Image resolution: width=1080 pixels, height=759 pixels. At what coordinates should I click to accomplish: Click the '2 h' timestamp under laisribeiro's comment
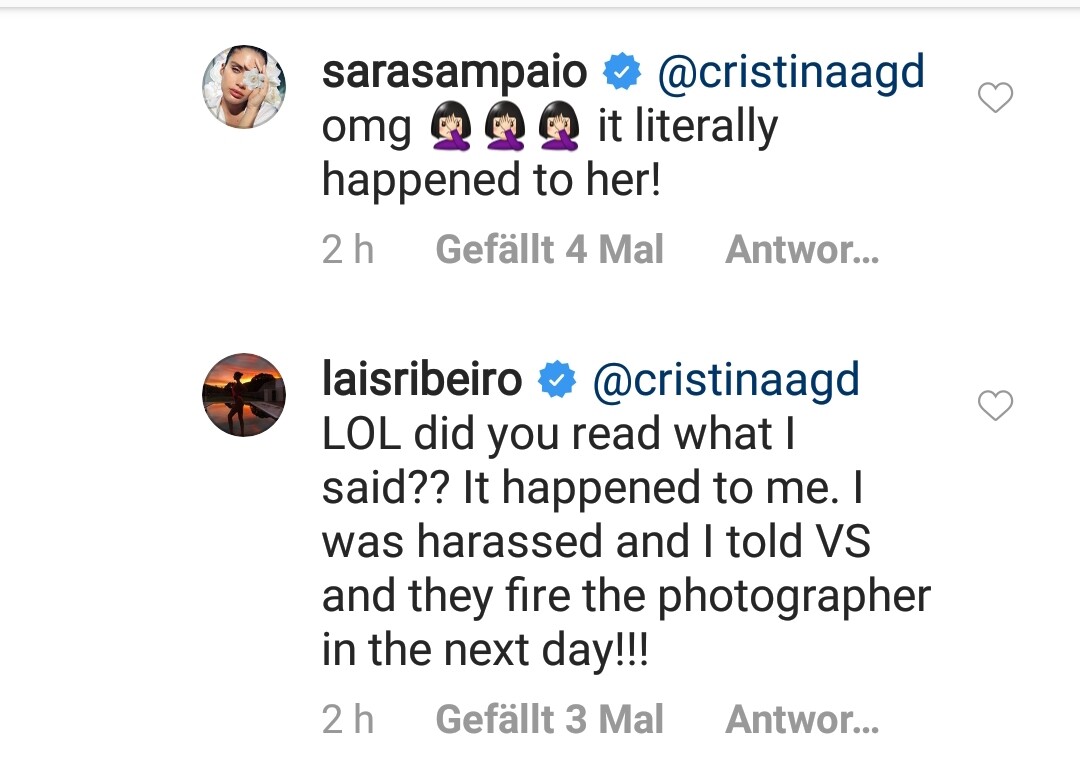click(x=348, y=719)
